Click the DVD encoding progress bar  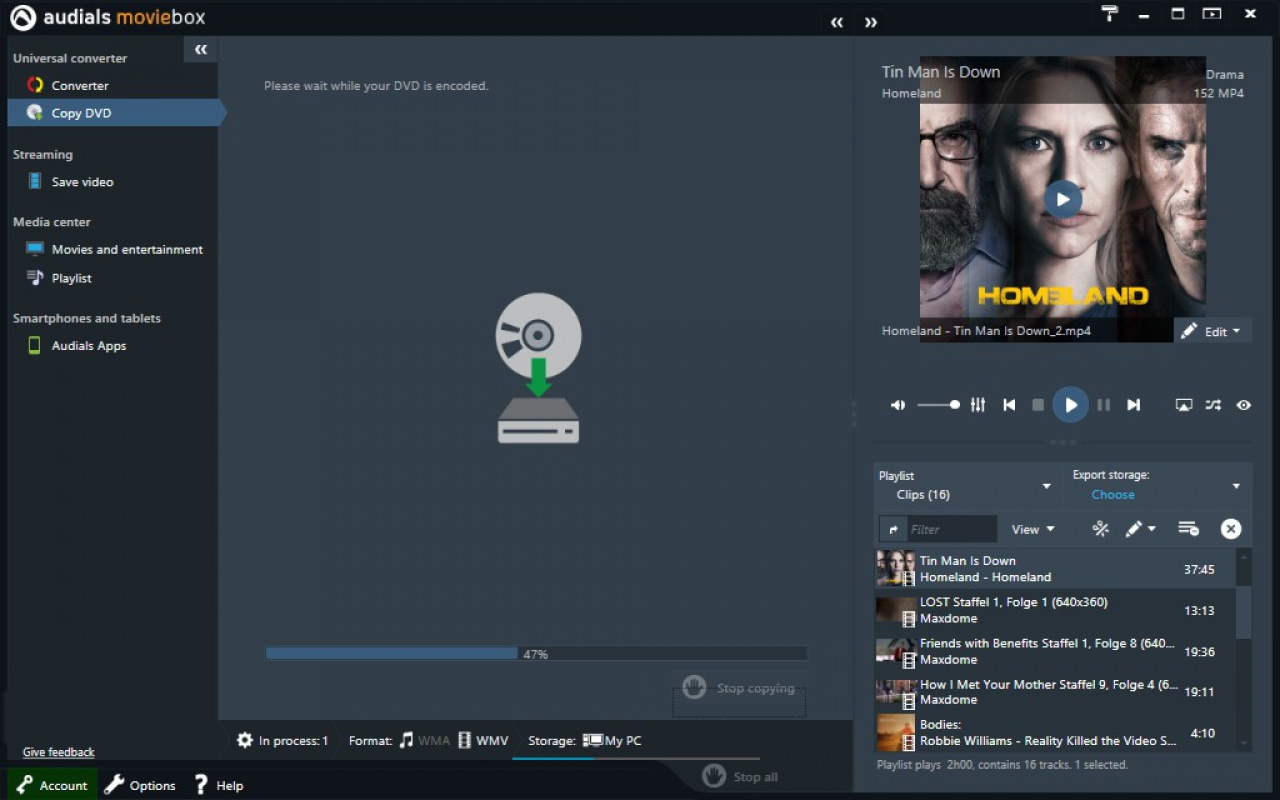536,654
